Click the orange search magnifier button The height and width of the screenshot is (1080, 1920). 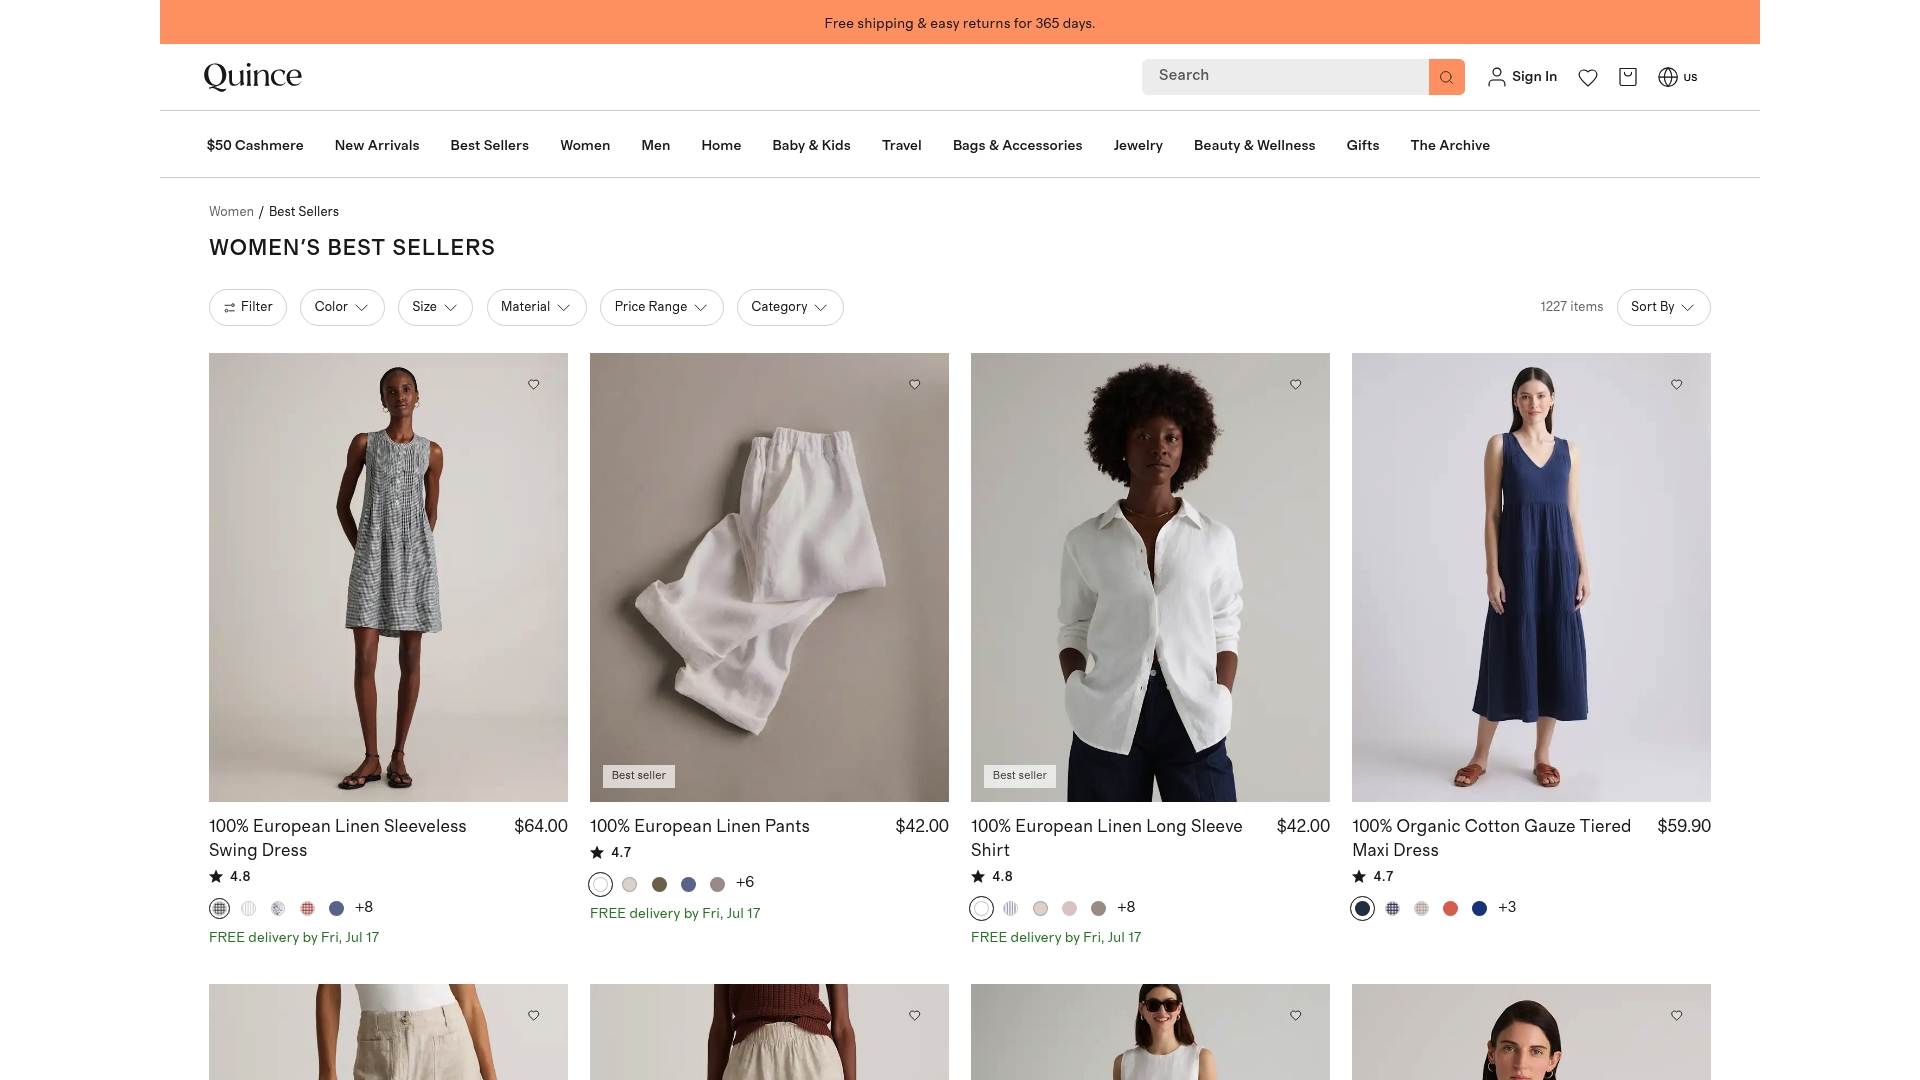[1446, 77]
